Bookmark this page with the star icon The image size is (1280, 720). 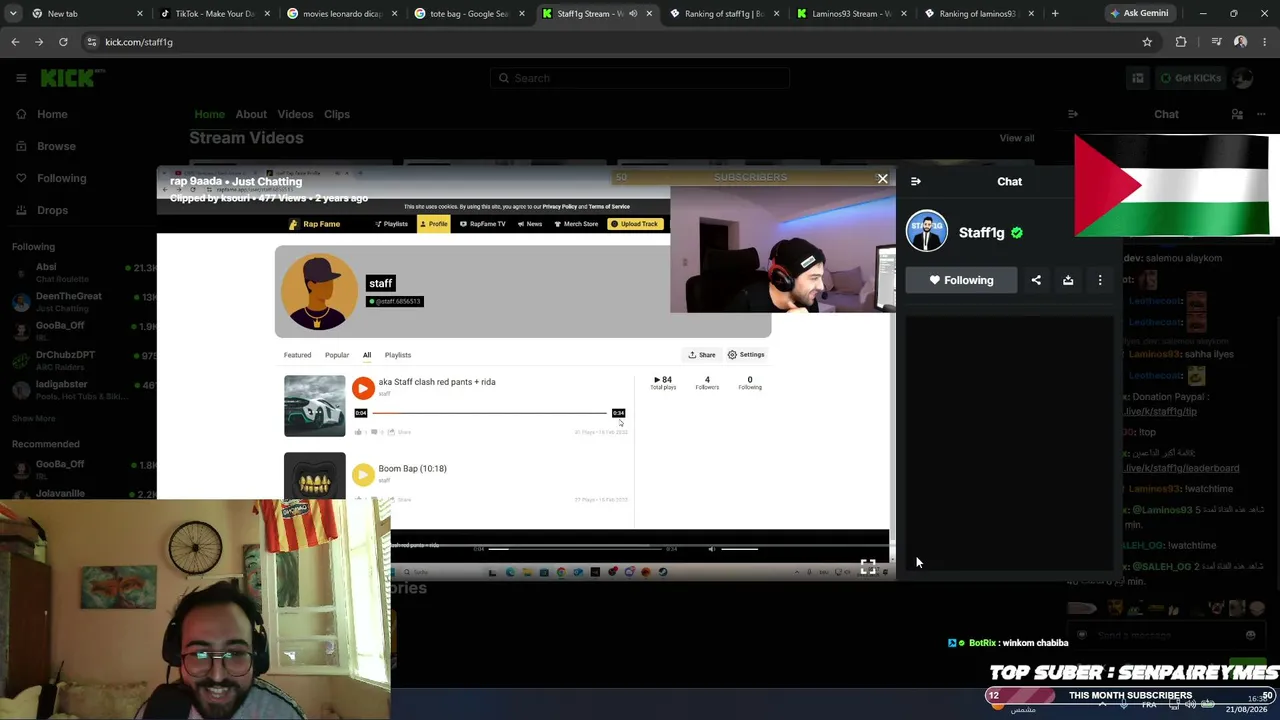coord(1147,42)
